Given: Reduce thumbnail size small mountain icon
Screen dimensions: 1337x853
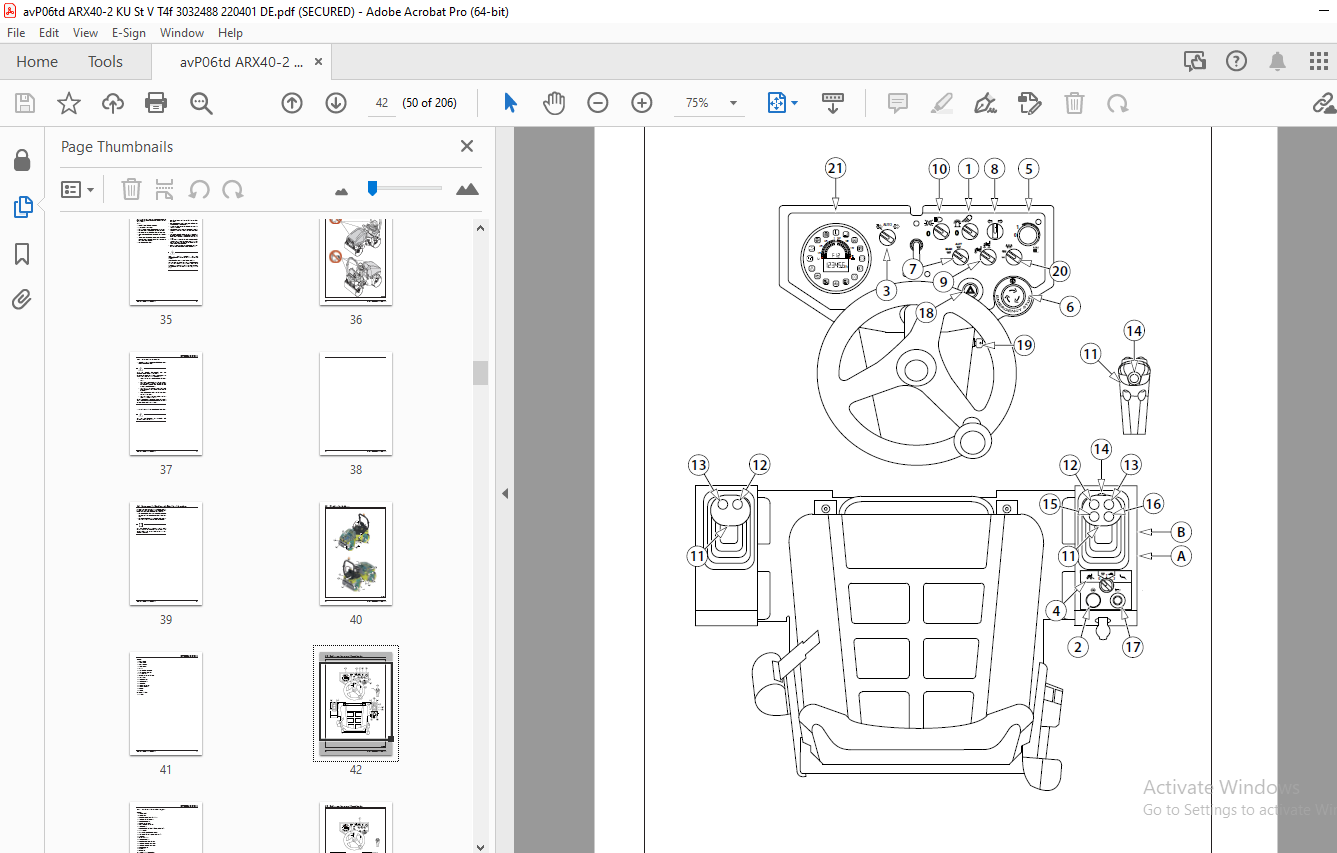Looking at the screenshot, I should point(342,190).
